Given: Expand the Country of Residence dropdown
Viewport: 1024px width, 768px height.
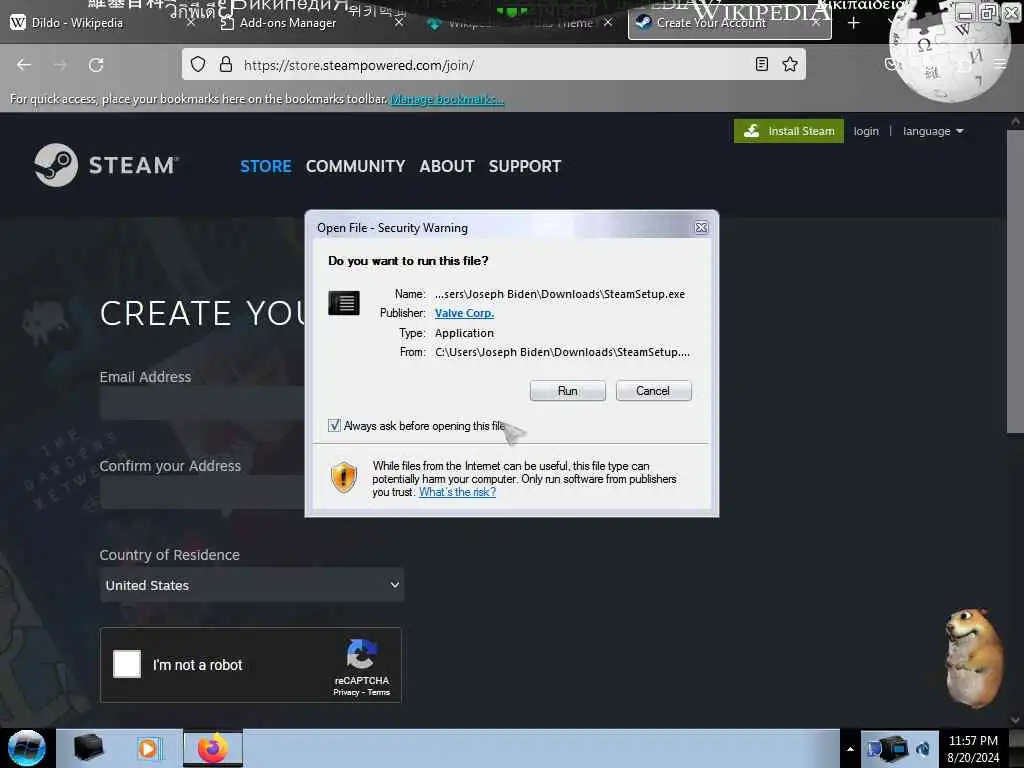Looking at the screenshot, I should pyautogui.click(x=251, y=585).
